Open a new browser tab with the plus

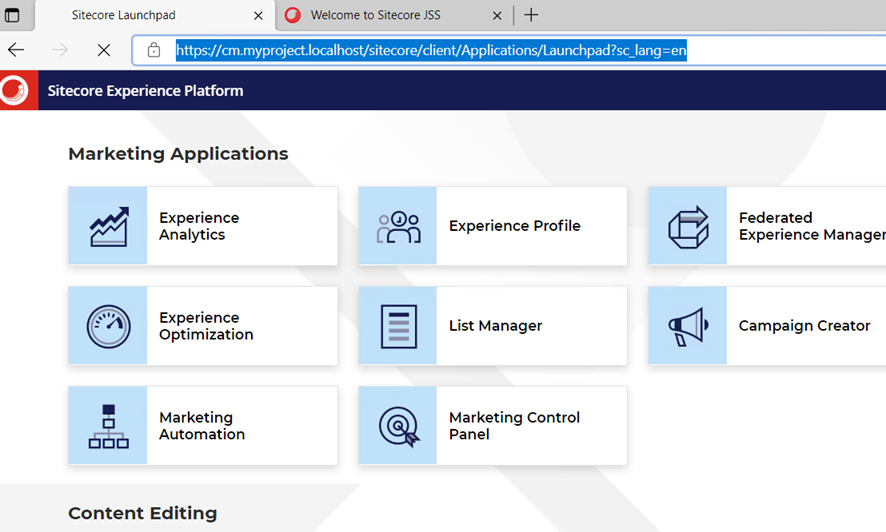click(531, 15)
